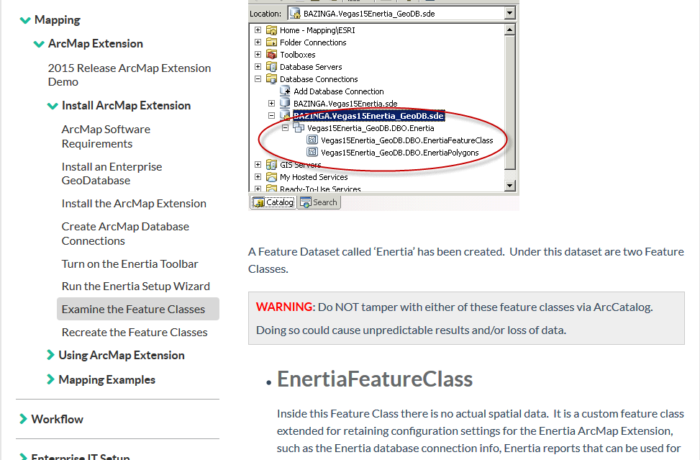Open Recreate the Feature Classes page
Image resolution: width=700 pixels, height=460 pixels.
[x=134, y=332]
